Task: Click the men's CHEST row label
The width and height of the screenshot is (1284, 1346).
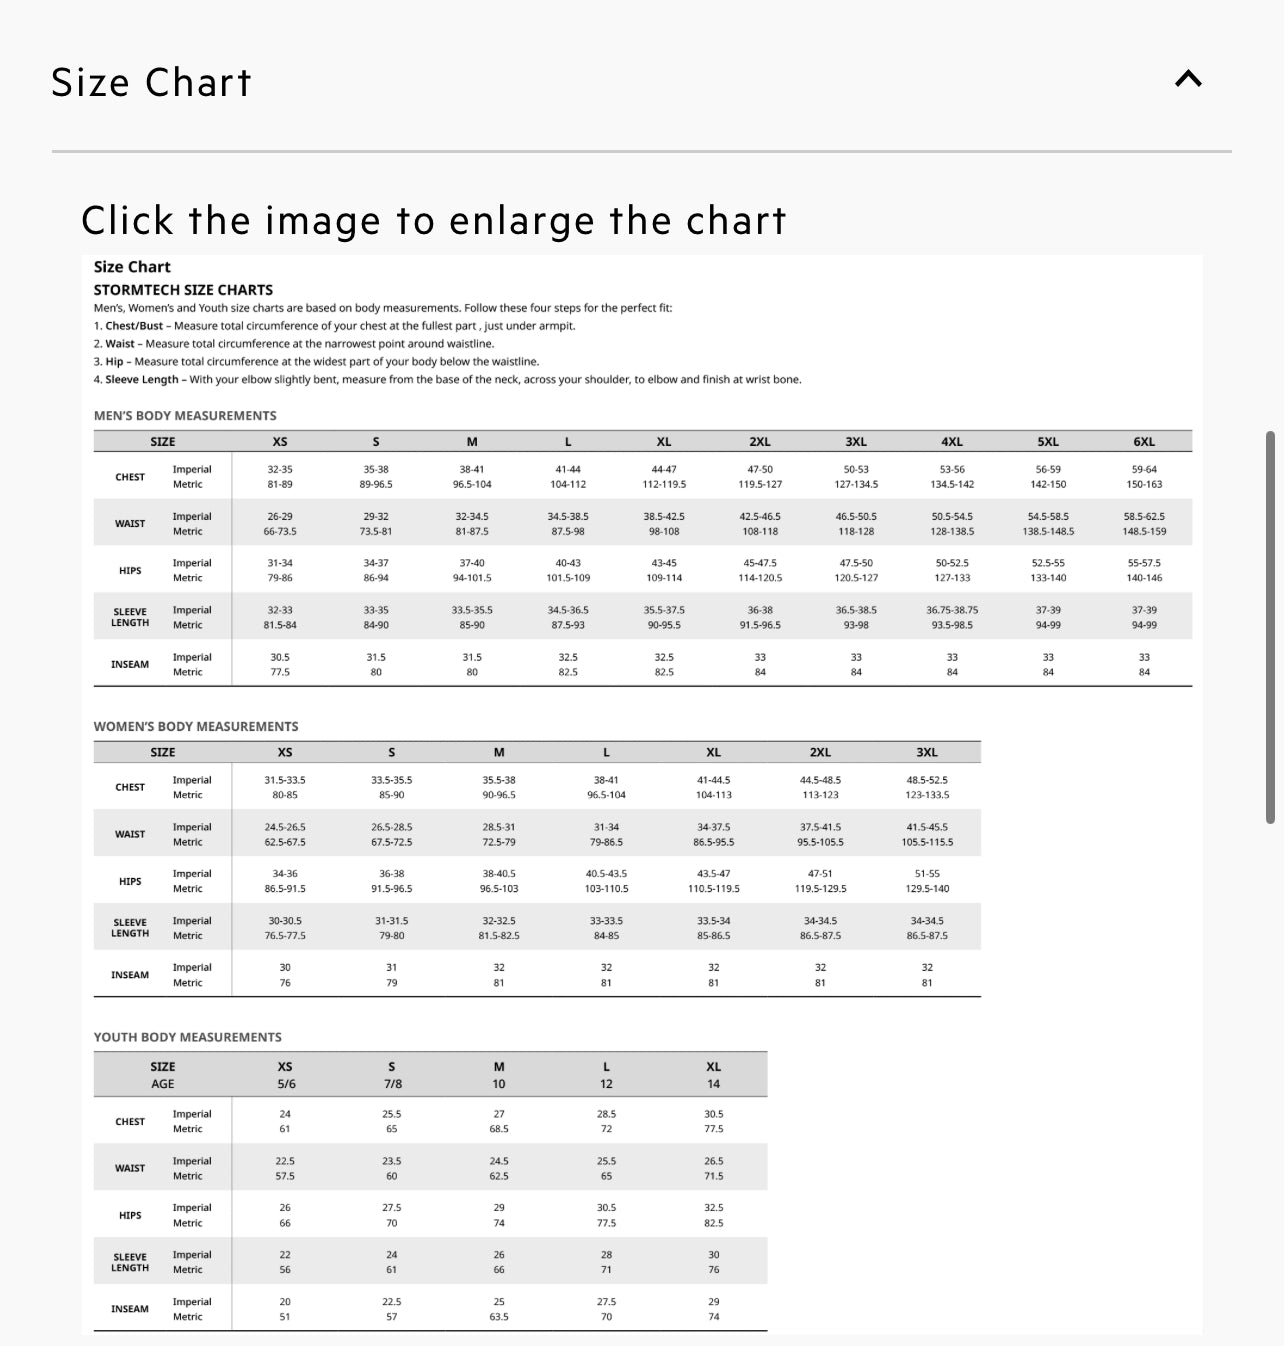Action: pyautogui.click(x=130, y=477)
